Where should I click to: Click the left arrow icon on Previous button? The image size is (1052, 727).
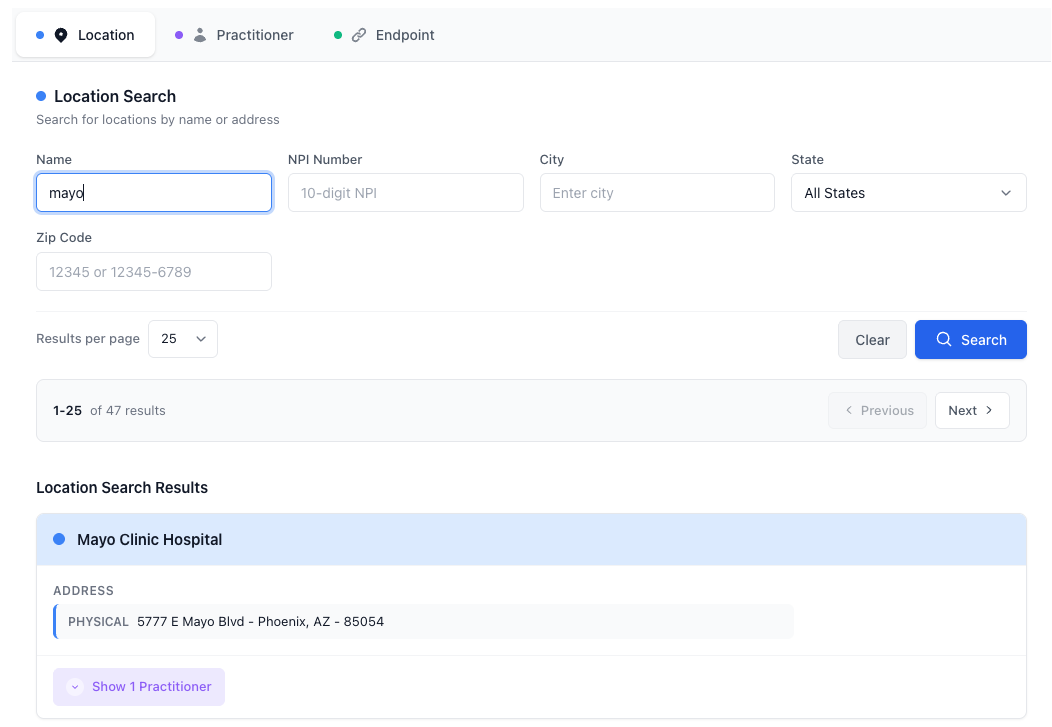849,410
